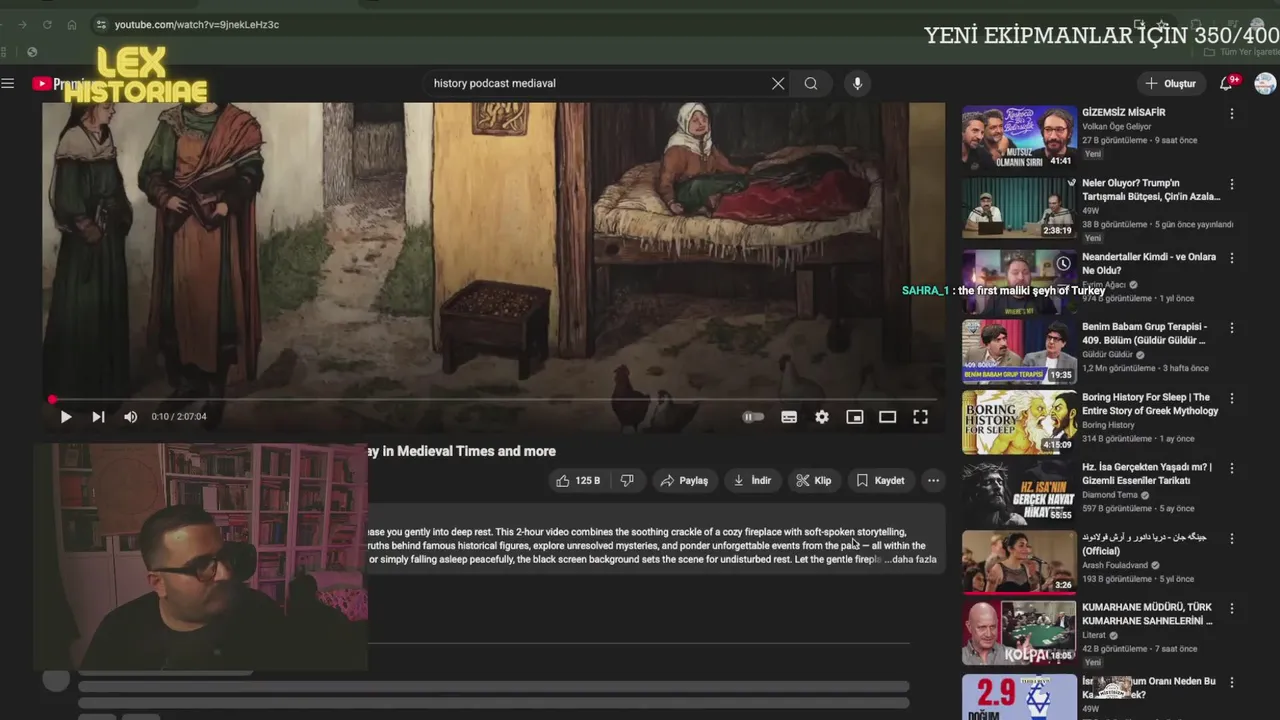The image size is (1280, 720).
Task: Open options for Hz. İsa video
Action: point(1232,468)
